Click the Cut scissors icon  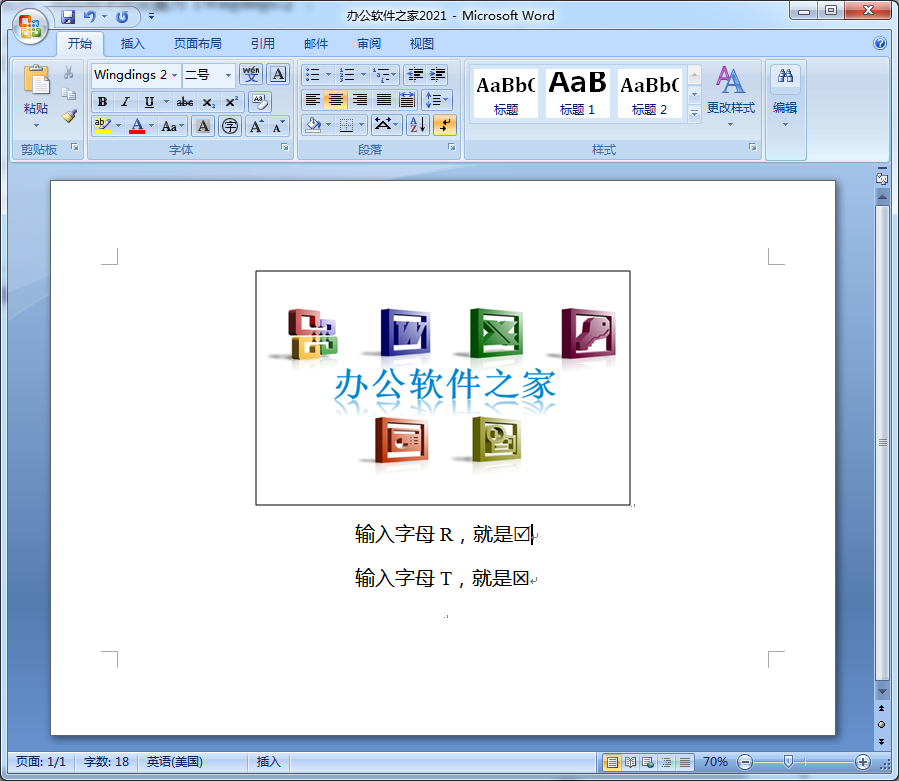[69, 72]
